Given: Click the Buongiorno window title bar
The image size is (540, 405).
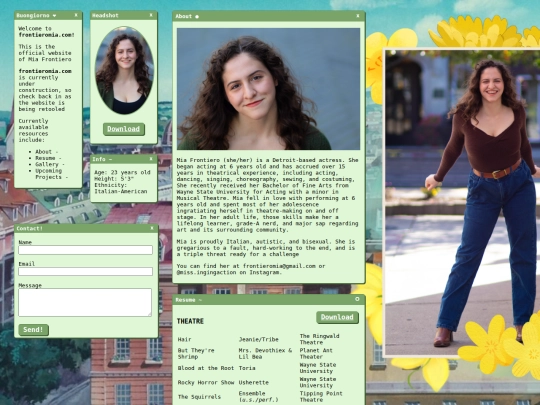Looking at the screenshot, I should [x=48, y=15].
